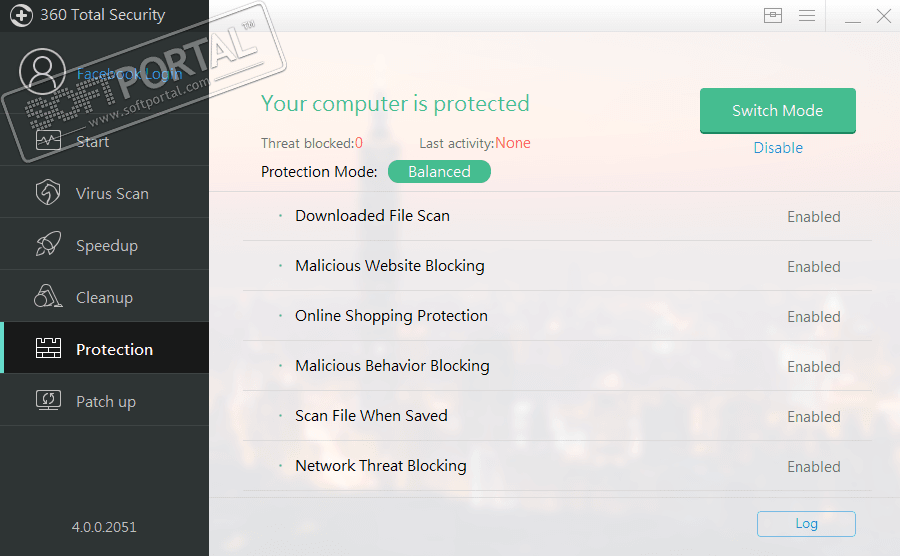Select the Network Threat Blocking row
The image size is (900, 556).
click(381, 466)
